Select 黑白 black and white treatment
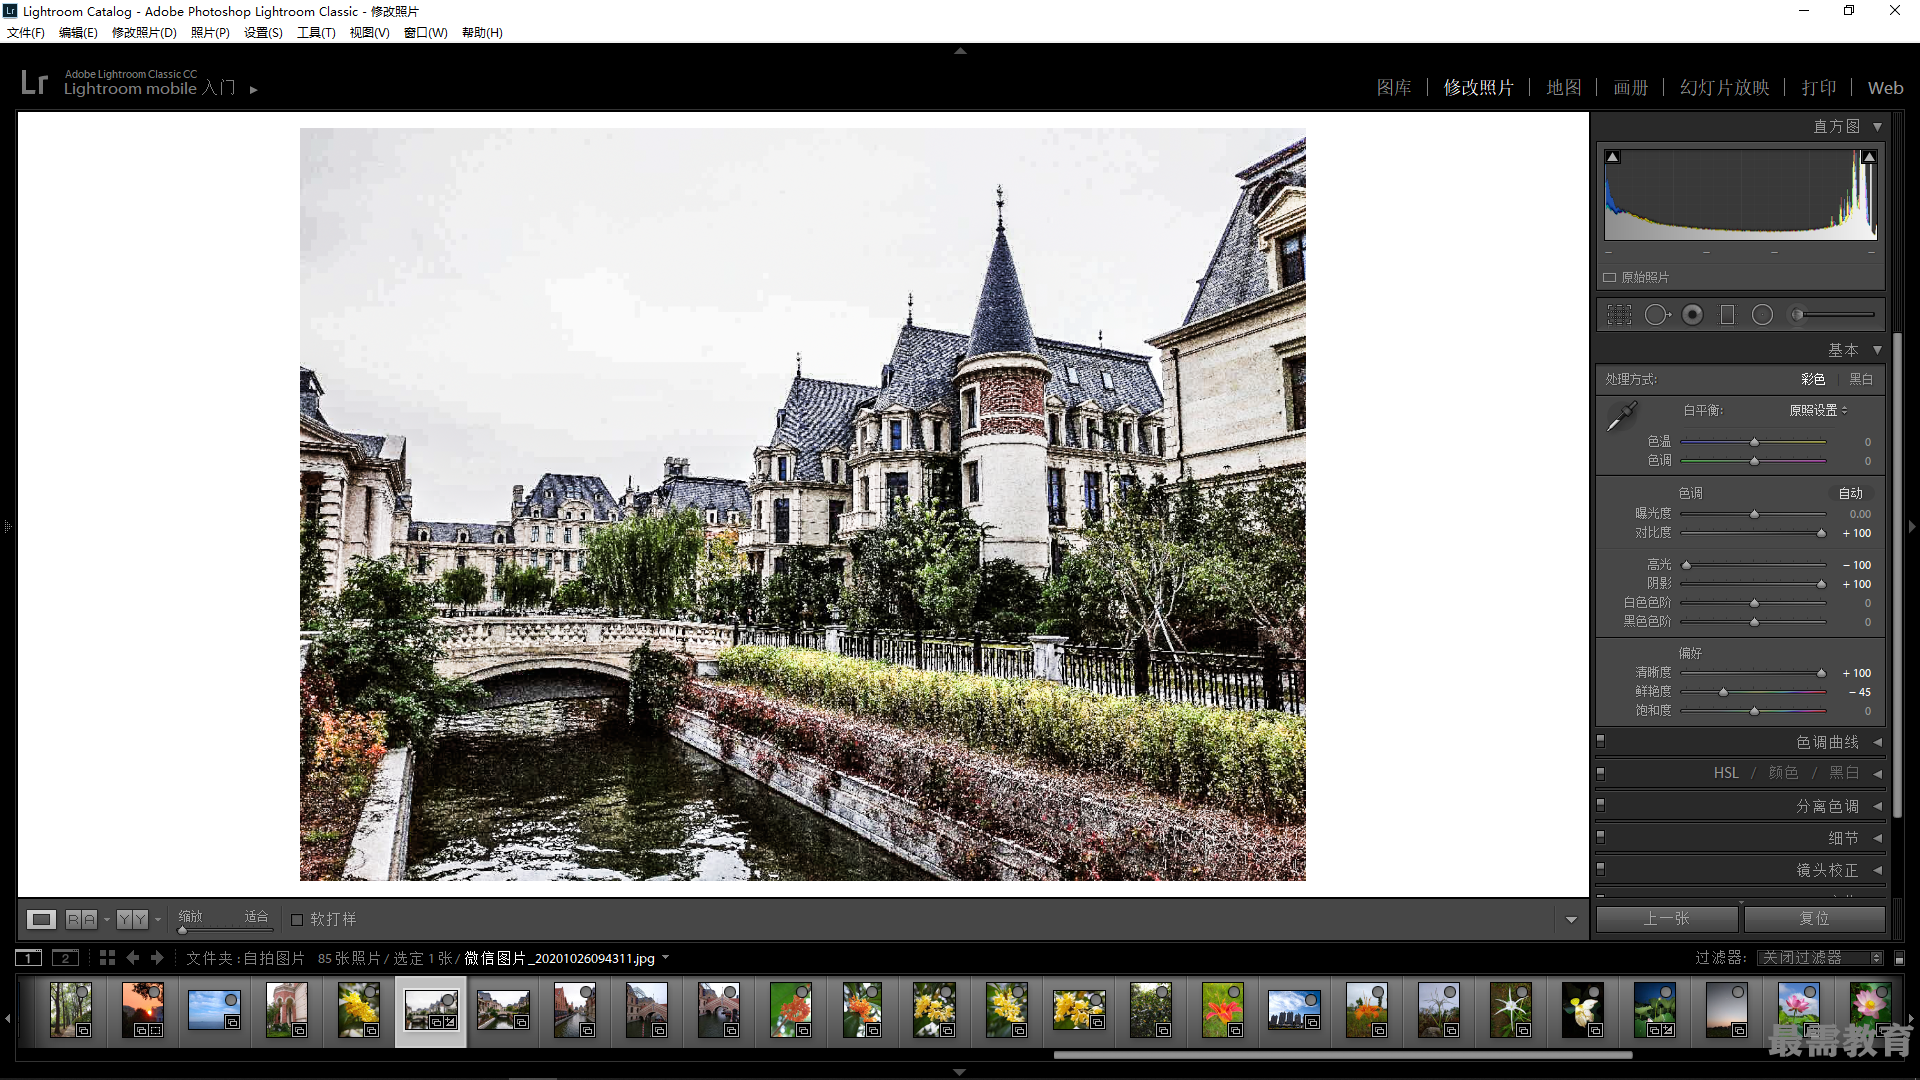The image size is (1920, 1080). point(1861,380)
